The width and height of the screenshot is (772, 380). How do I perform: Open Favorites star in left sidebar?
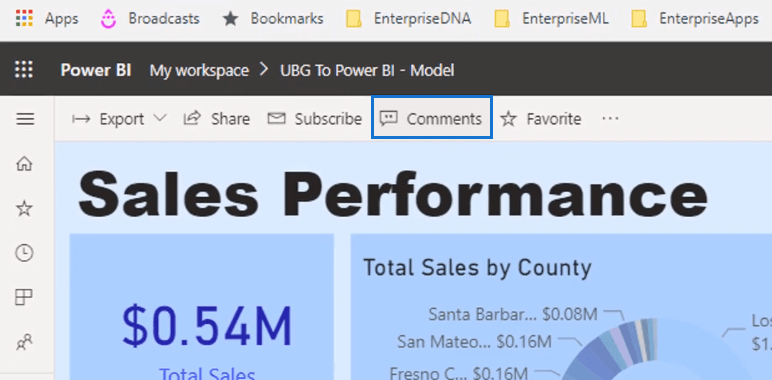coord(24,209)
